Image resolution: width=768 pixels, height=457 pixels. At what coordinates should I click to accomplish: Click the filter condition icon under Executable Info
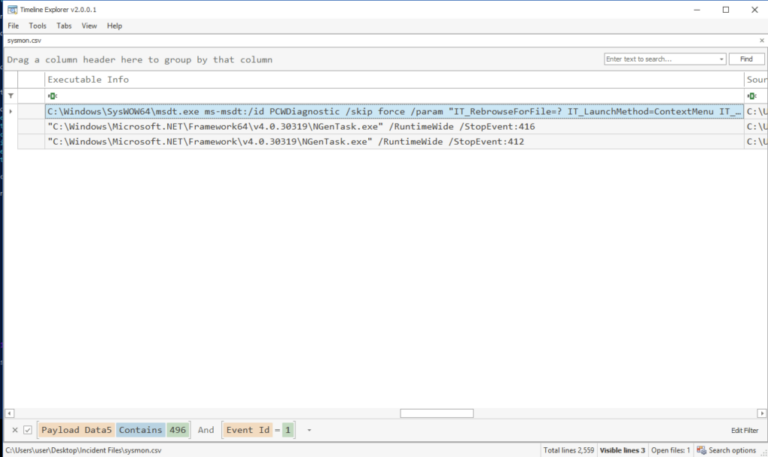click(x=52, y=96)
